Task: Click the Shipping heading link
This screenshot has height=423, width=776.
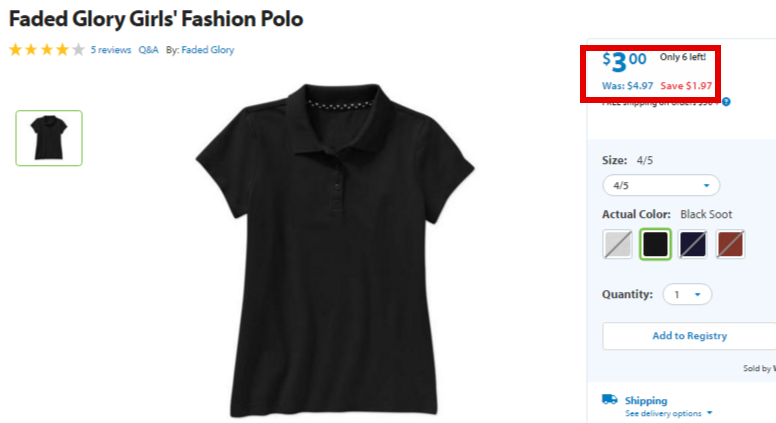Action: pos(646,400)
